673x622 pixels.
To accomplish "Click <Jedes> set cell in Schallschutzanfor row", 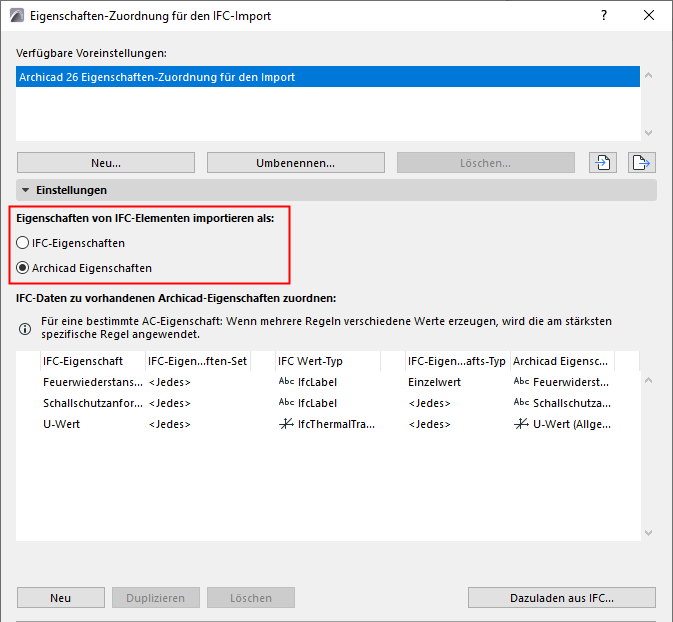I will point(170,403).
